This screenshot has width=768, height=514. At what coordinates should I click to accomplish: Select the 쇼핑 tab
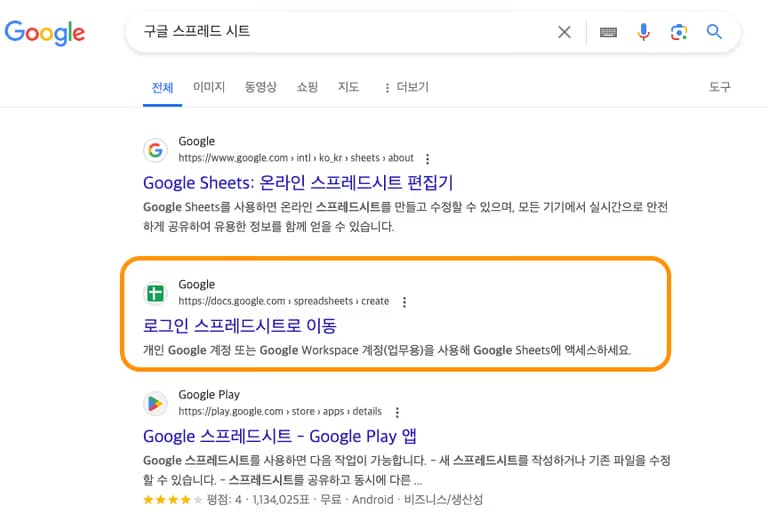point(307,87)
